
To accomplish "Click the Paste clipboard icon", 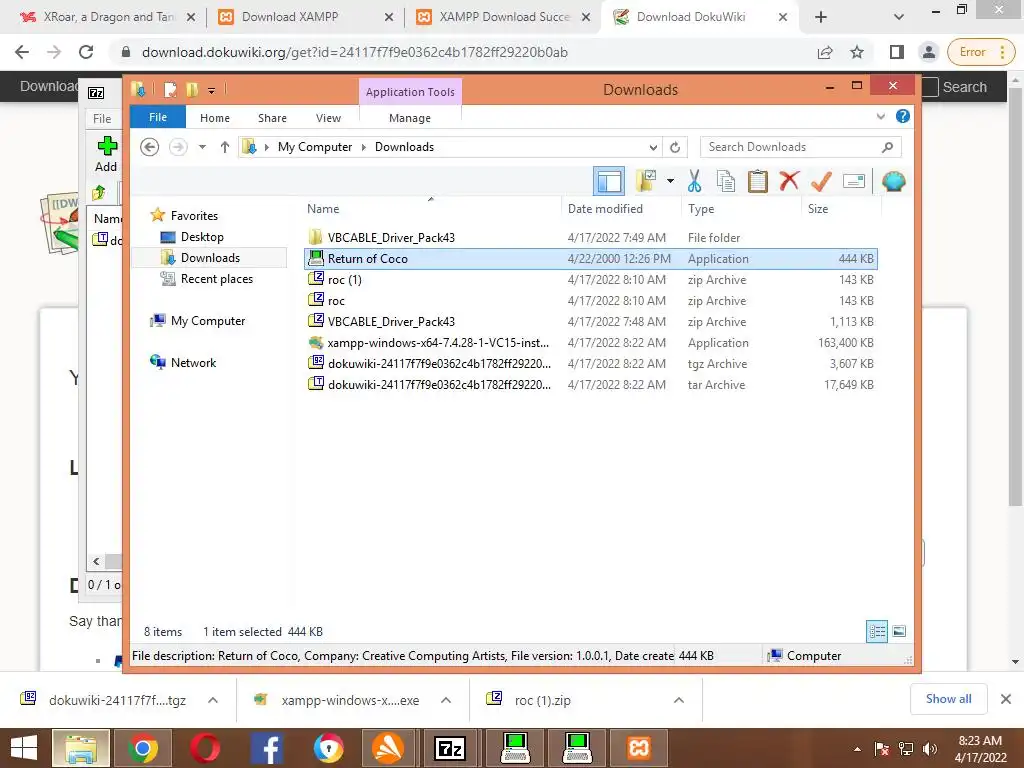I will click(x=757, y=181).
